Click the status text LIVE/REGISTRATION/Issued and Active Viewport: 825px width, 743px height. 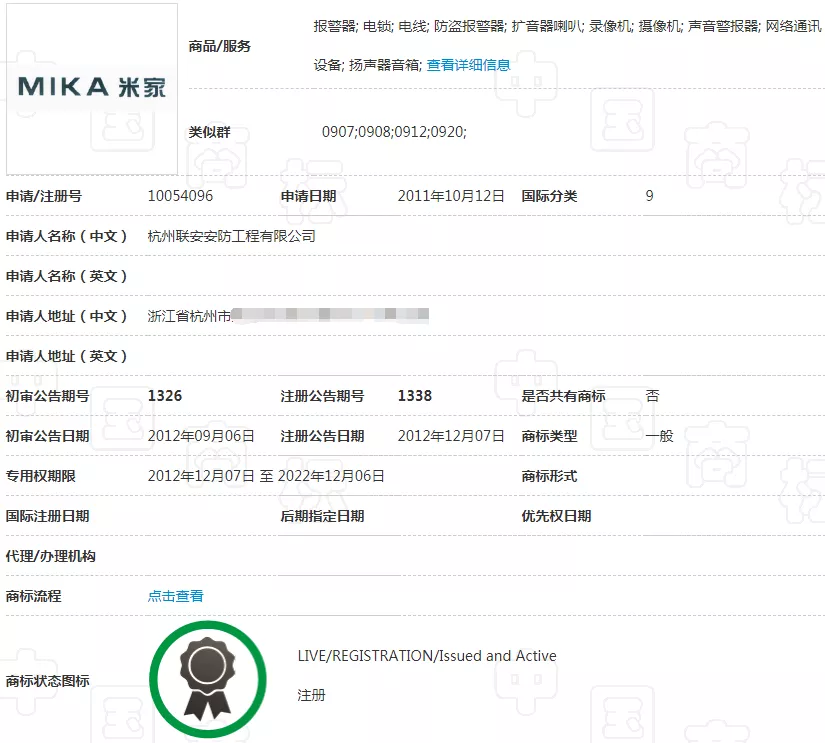(x=427, y=655)
